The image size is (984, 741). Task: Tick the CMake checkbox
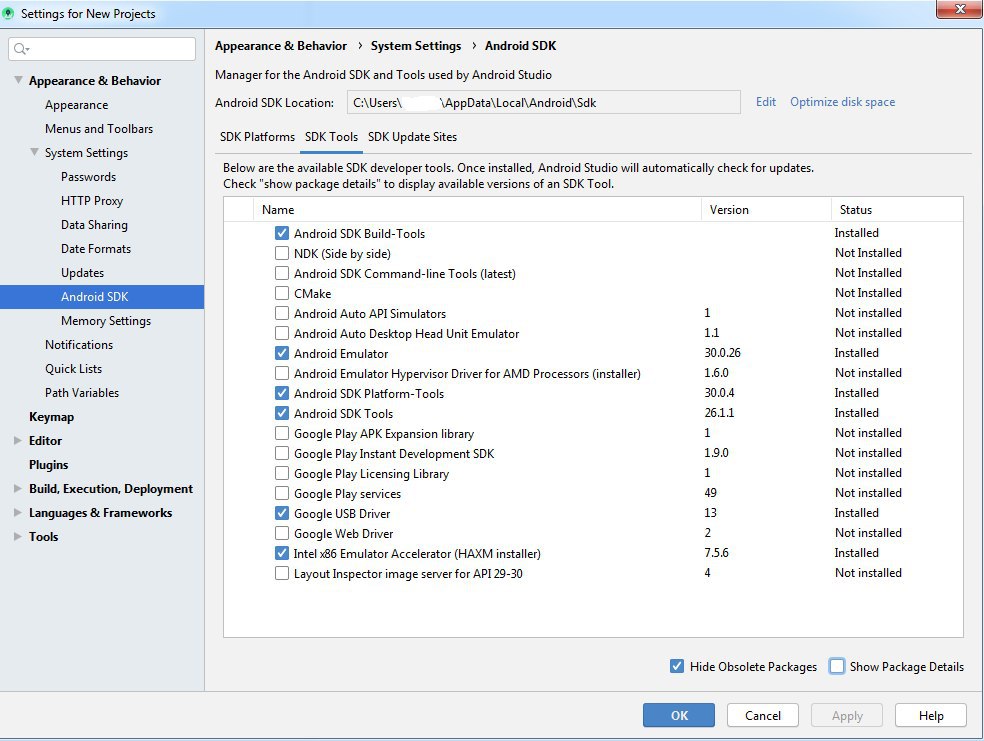point(282,294)
